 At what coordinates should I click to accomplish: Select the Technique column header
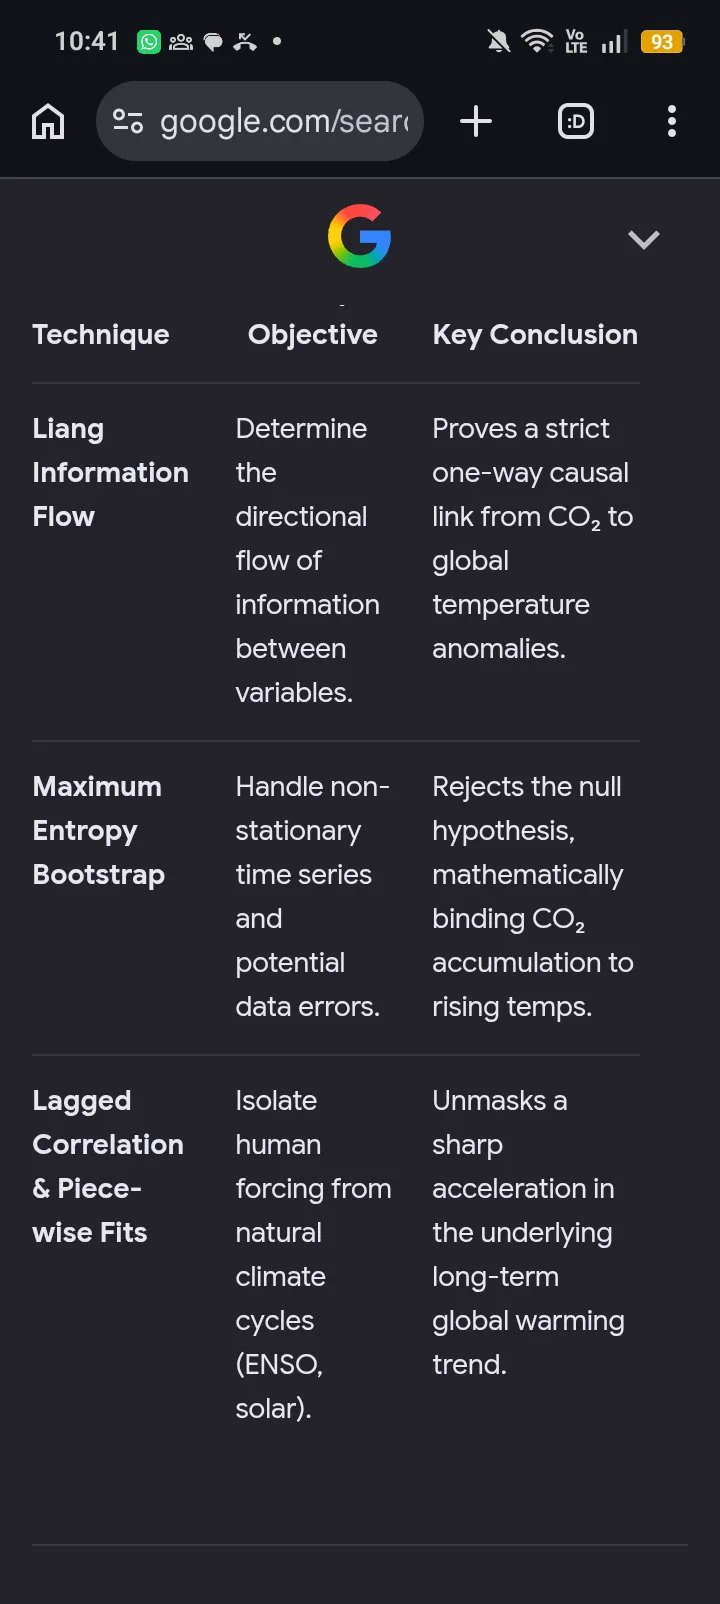click(101, 334)
